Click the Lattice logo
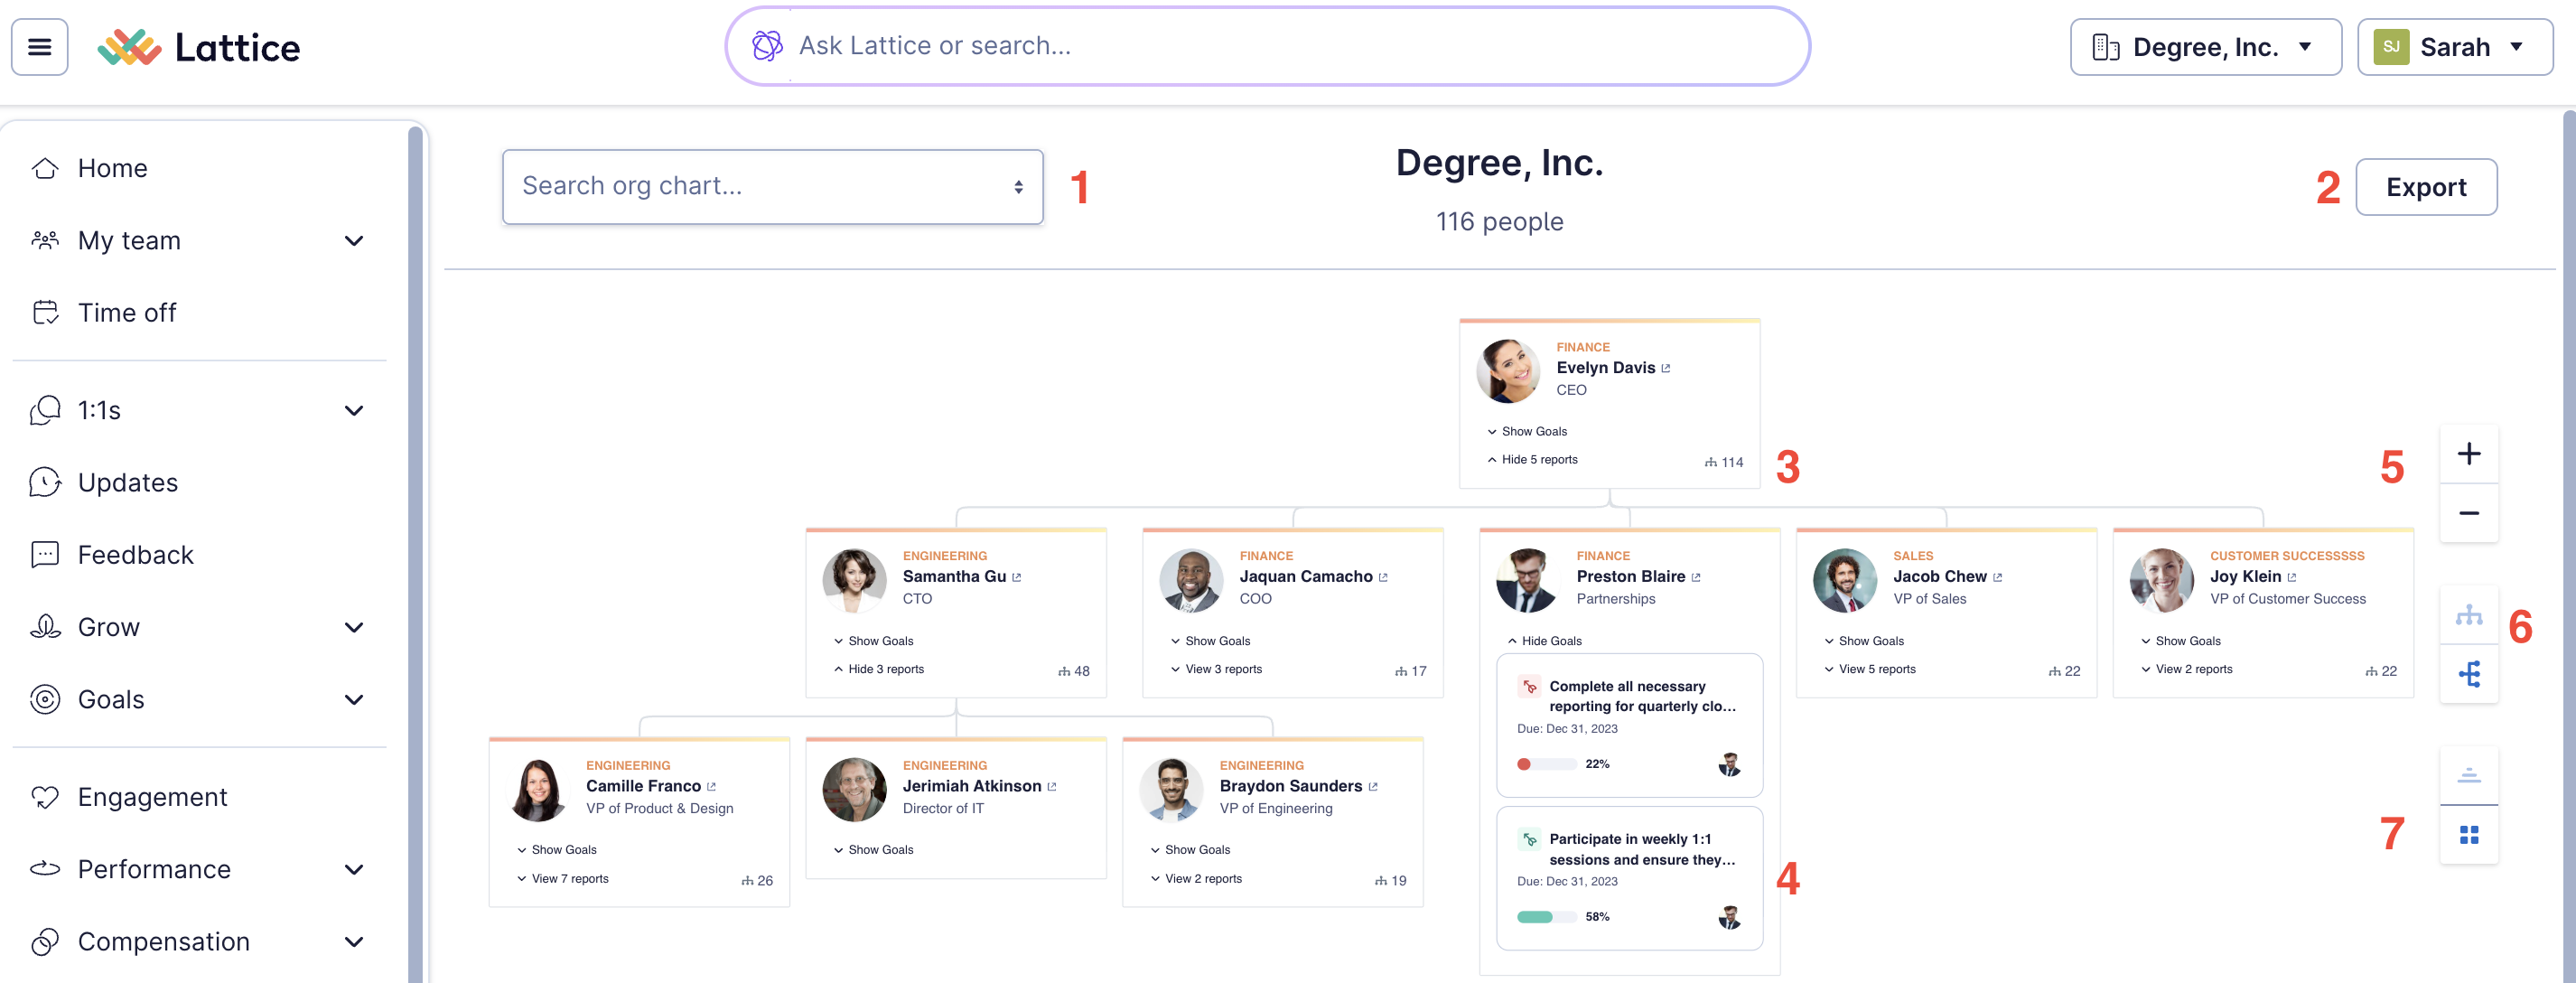 pos(199,46)
